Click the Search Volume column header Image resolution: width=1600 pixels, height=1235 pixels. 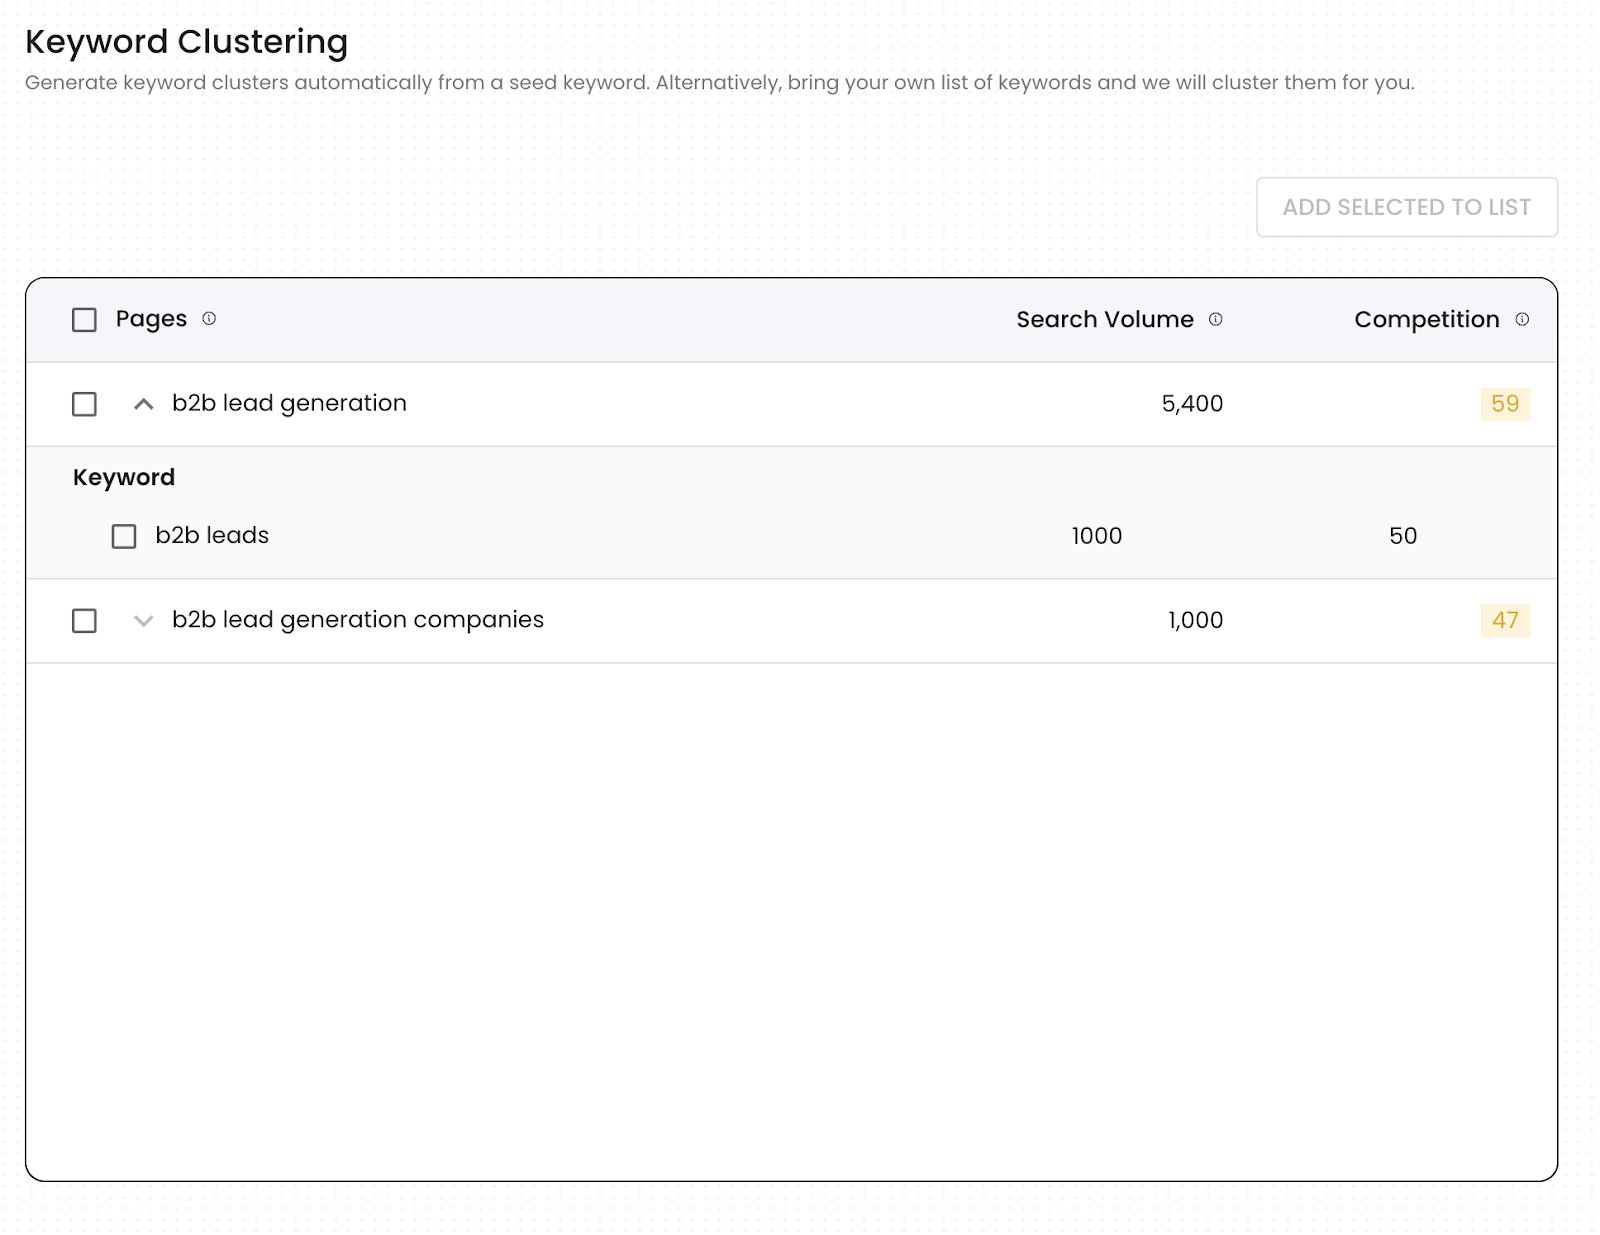click(1104, 320)
